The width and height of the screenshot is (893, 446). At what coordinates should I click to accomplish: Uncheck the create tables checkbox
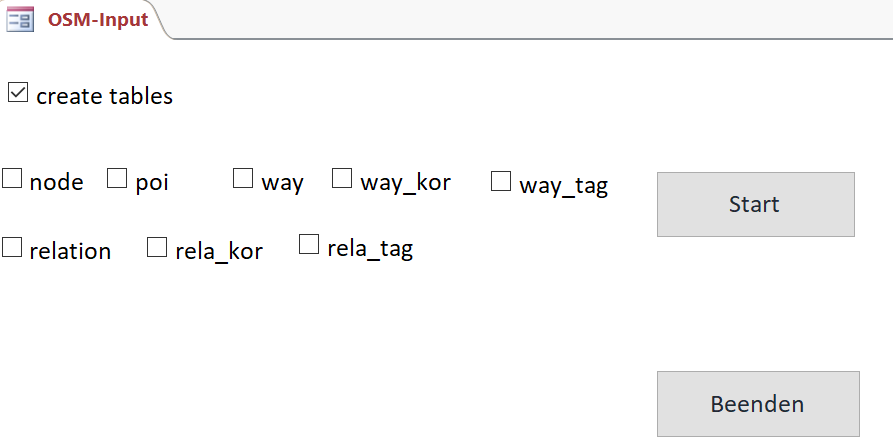(18, 92)
